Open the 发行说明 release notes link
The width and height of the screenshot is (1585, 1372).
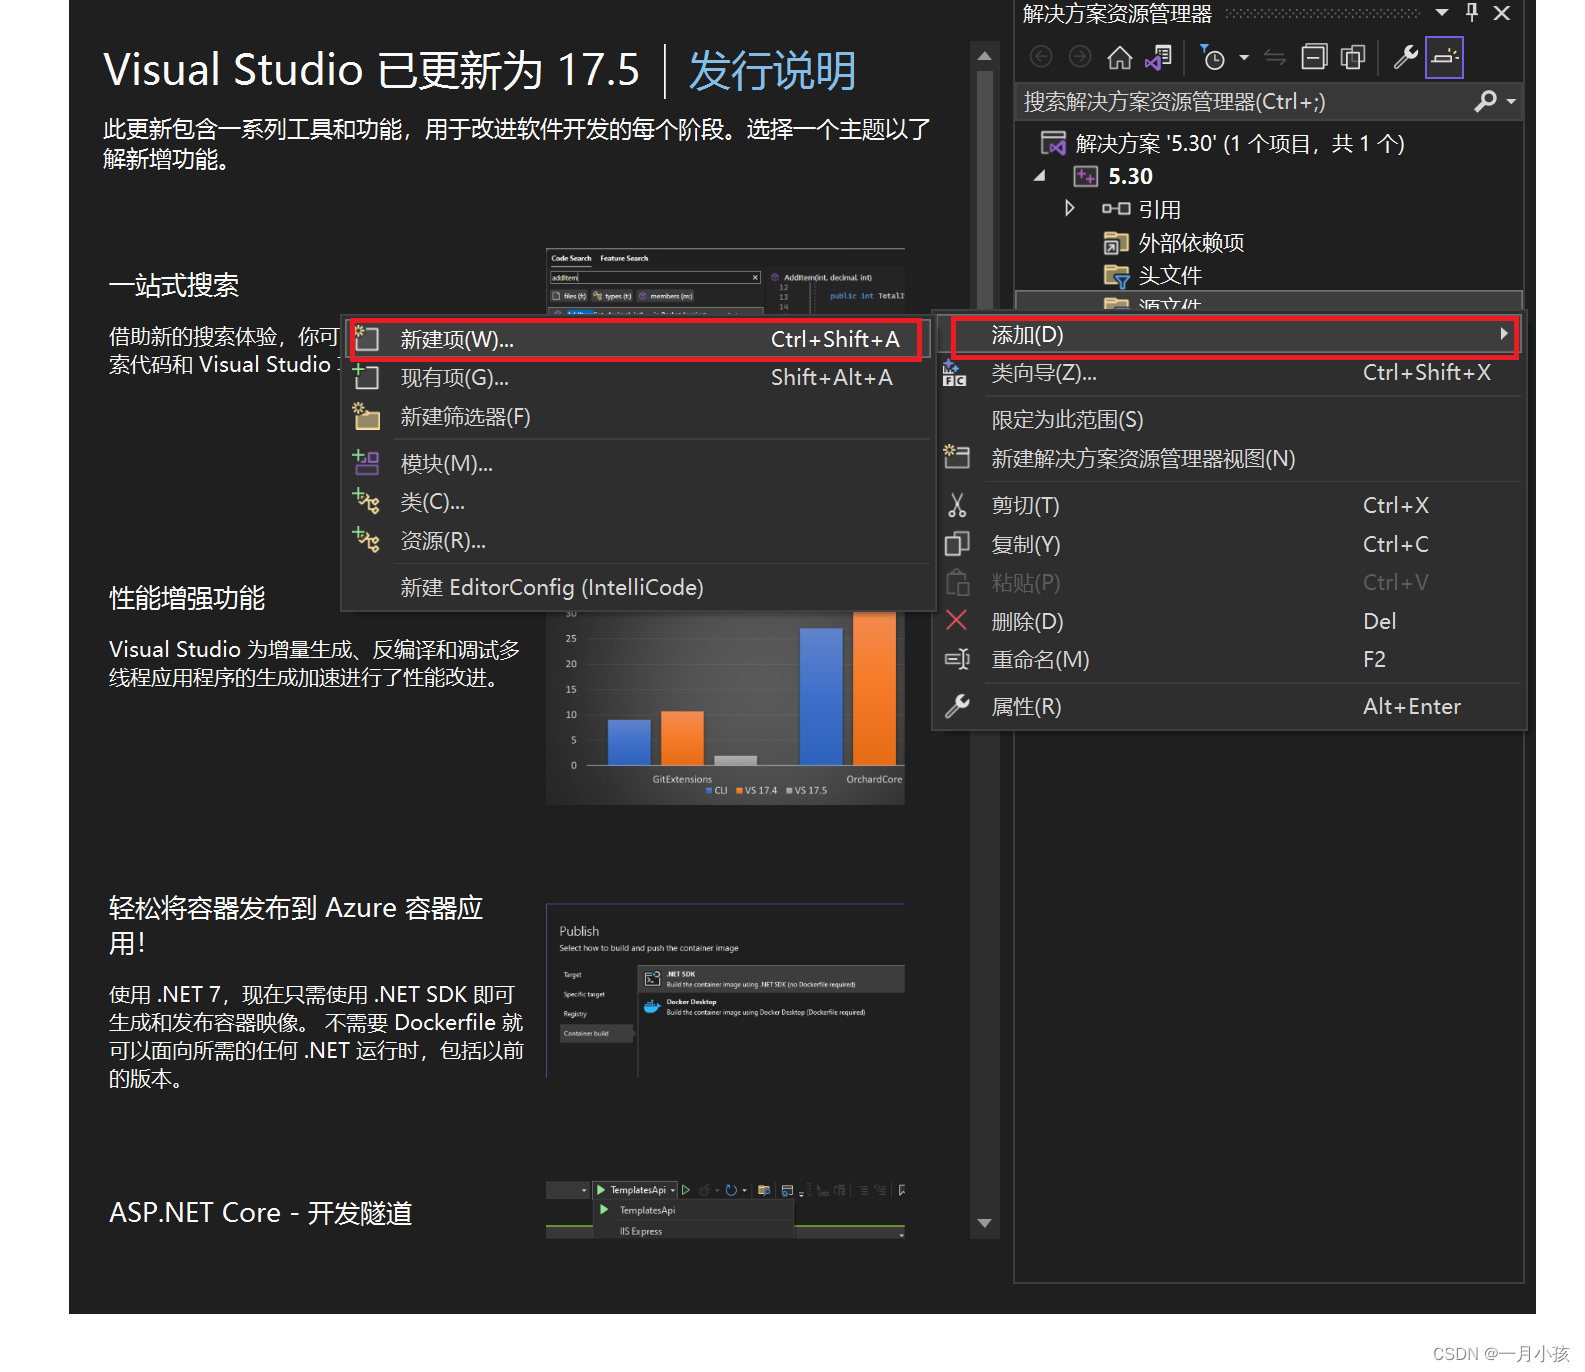point(772,71)
